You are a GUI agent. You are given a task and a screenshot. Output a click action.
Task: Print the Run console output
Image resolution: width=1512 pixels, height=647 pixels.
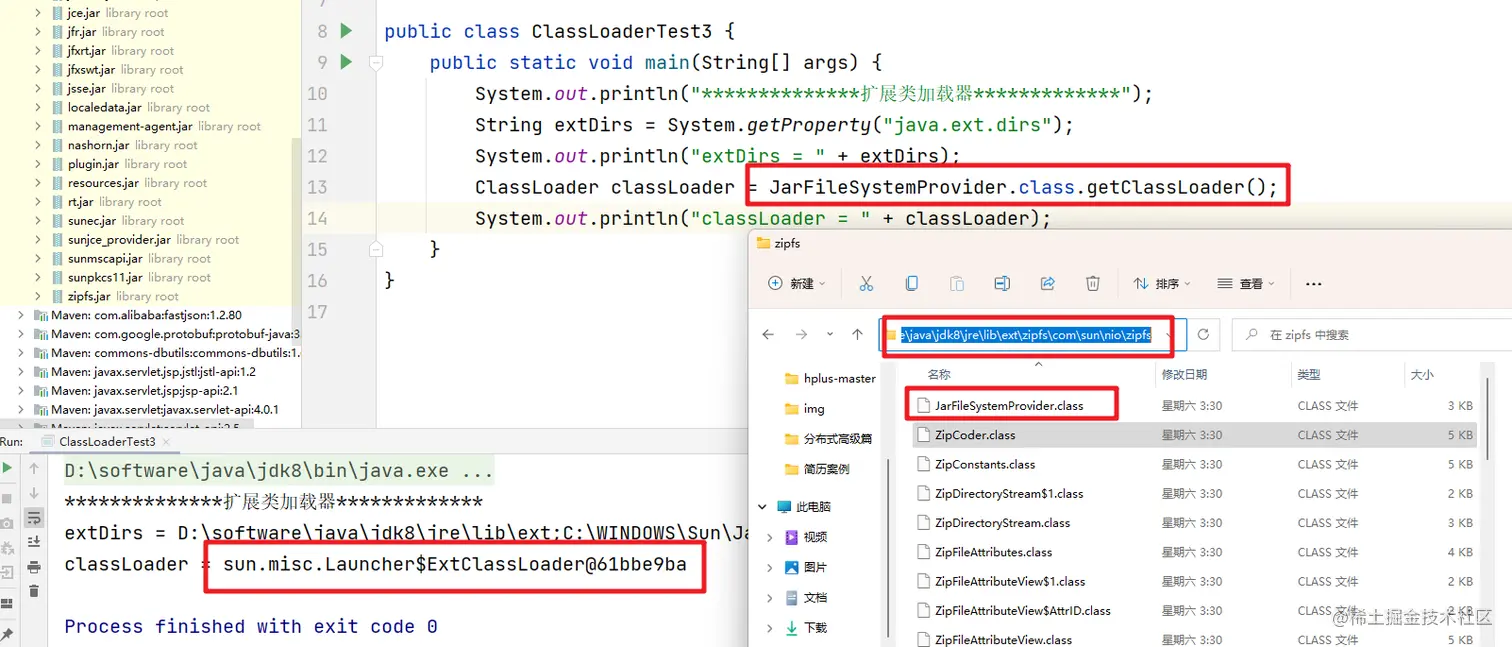click(x=34, y=567)
